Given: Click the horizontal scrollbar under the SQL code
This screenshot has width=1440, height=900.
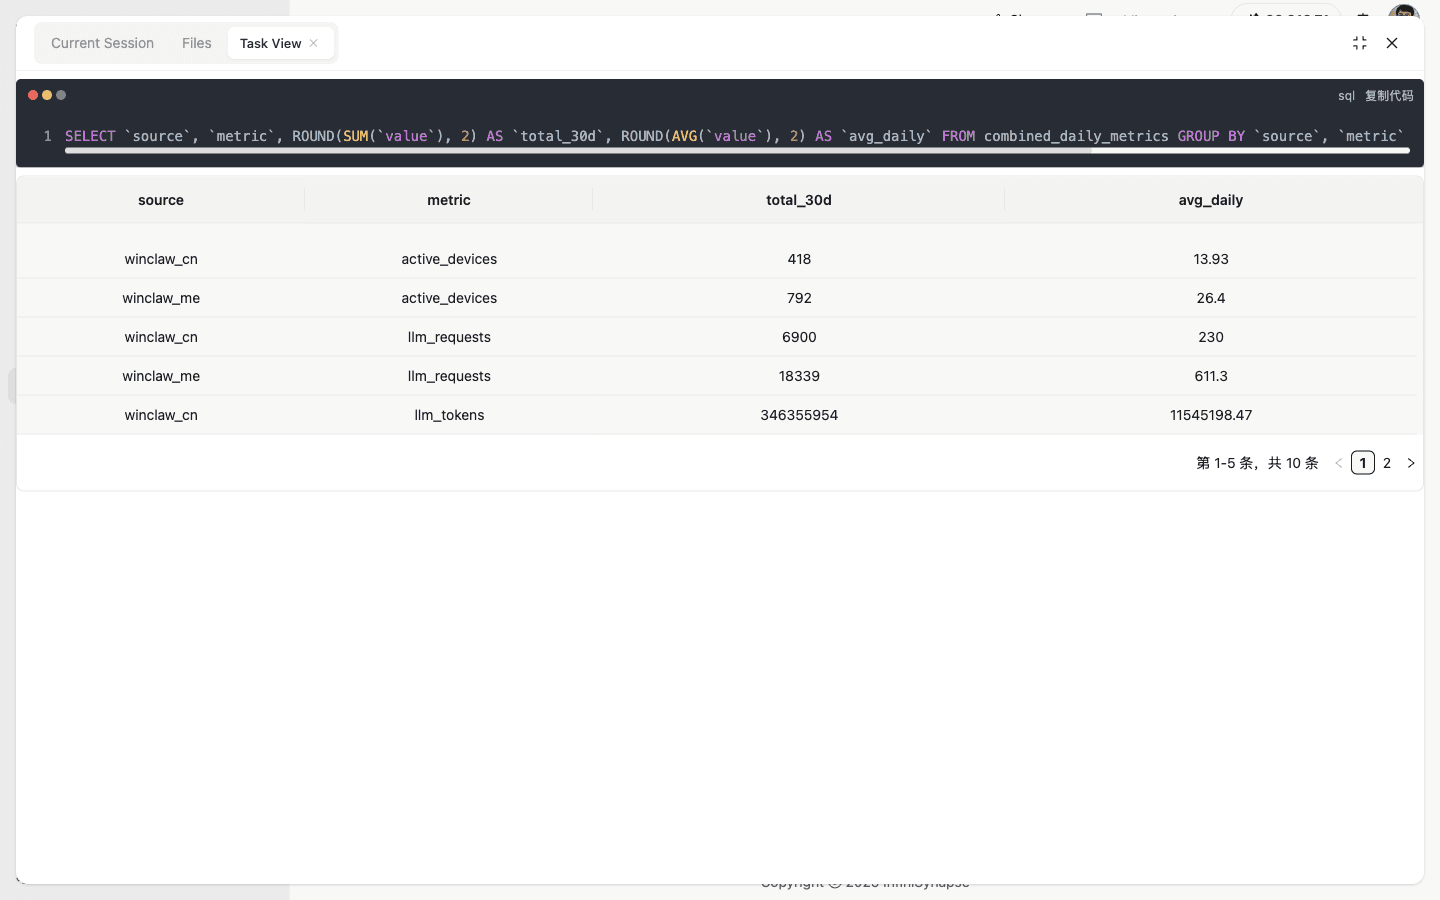Looking at the screenshot, I should click(x=737, y=151).
